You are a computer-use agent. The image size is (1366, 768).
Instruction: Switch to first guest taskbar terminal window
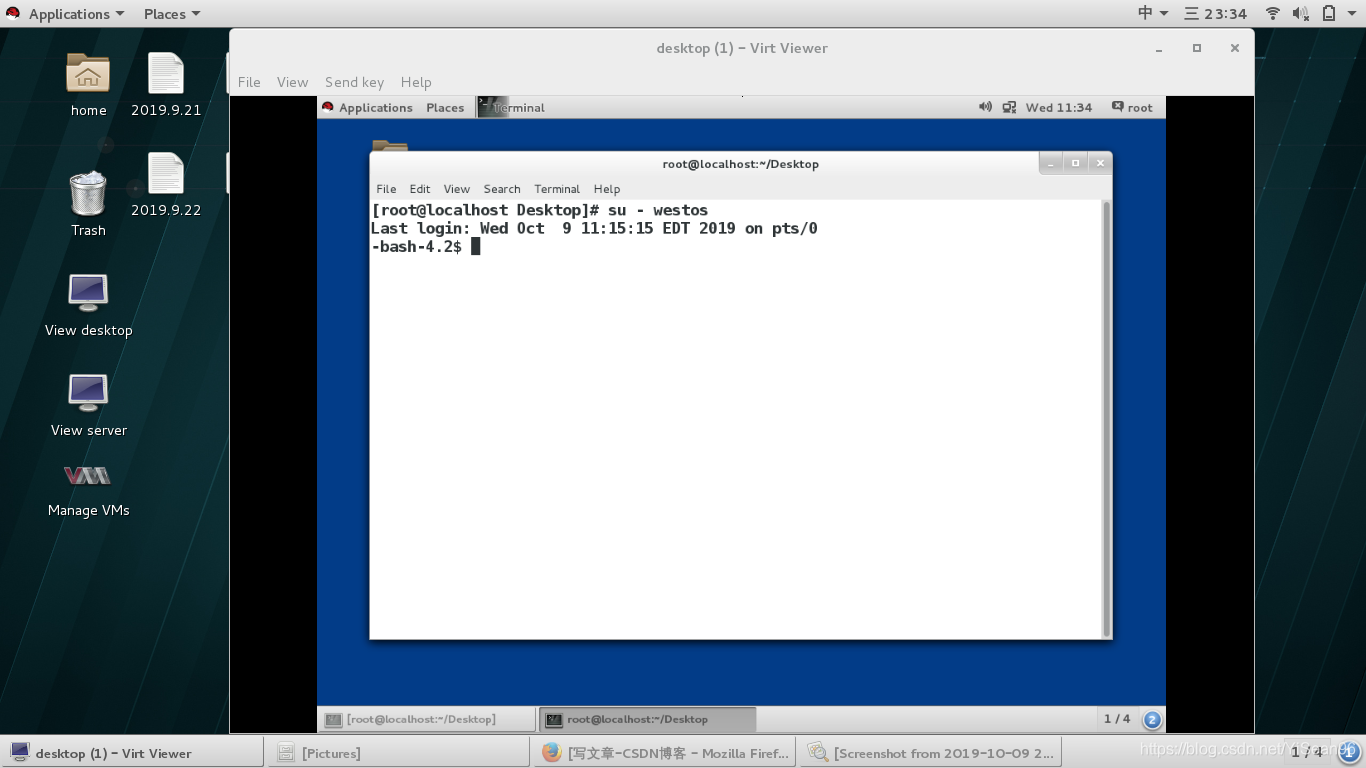428,719
